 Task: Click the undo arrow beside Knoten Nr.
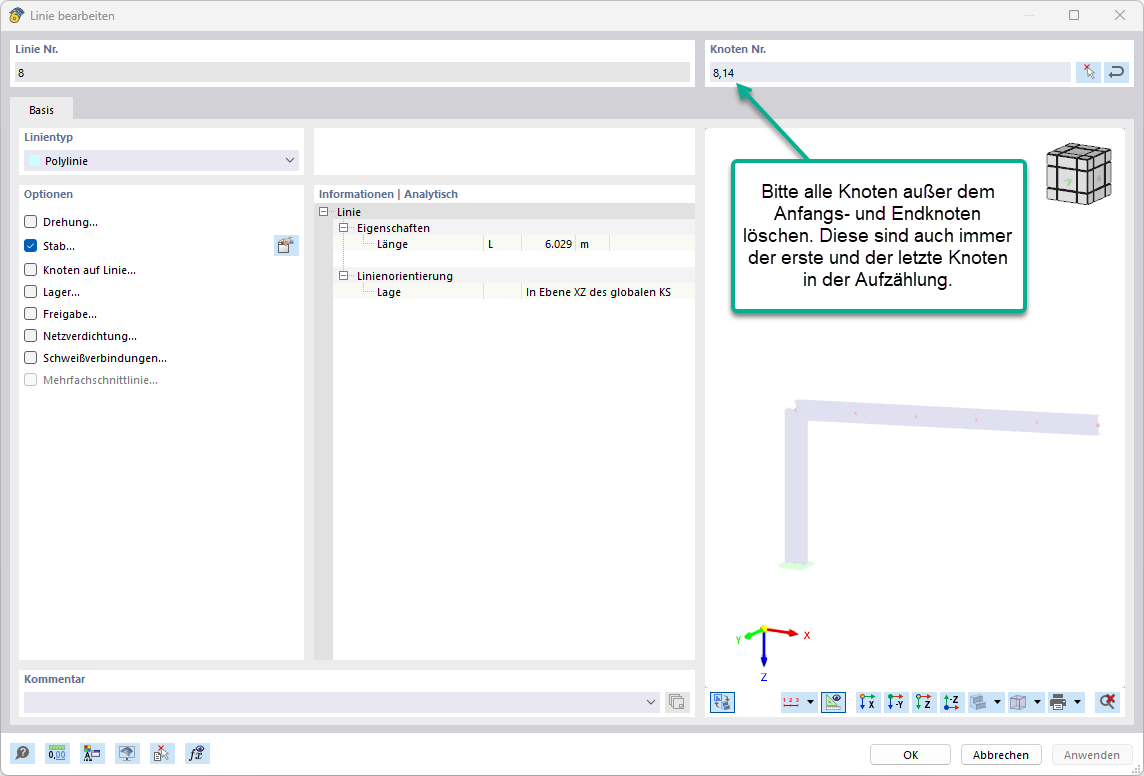click(x=1117, y=72)
